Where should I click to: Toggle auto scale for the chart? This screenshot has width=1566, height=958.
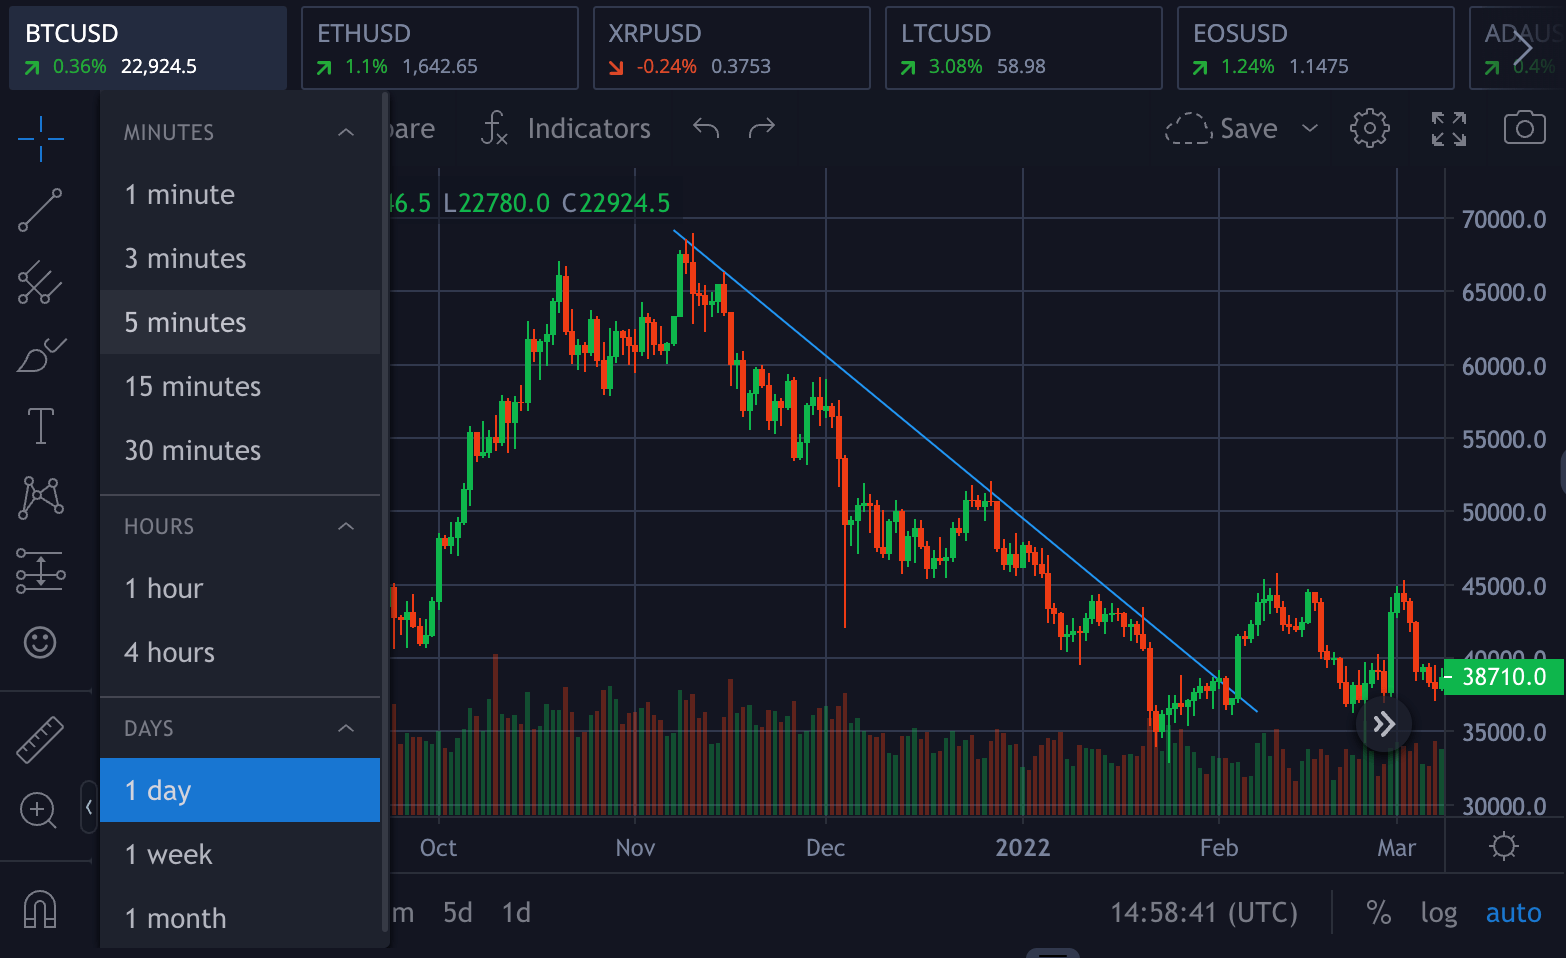1513,912
